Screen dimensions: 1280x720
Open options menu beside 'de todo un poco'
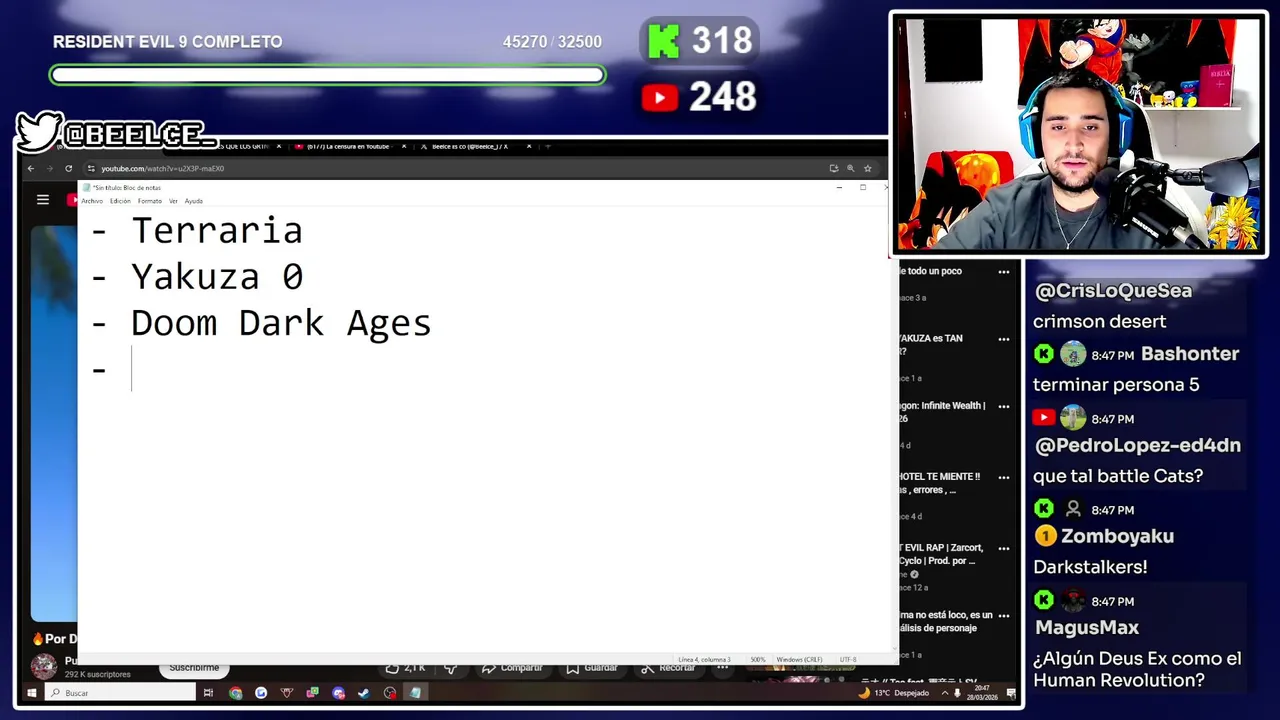(1003, 272)
